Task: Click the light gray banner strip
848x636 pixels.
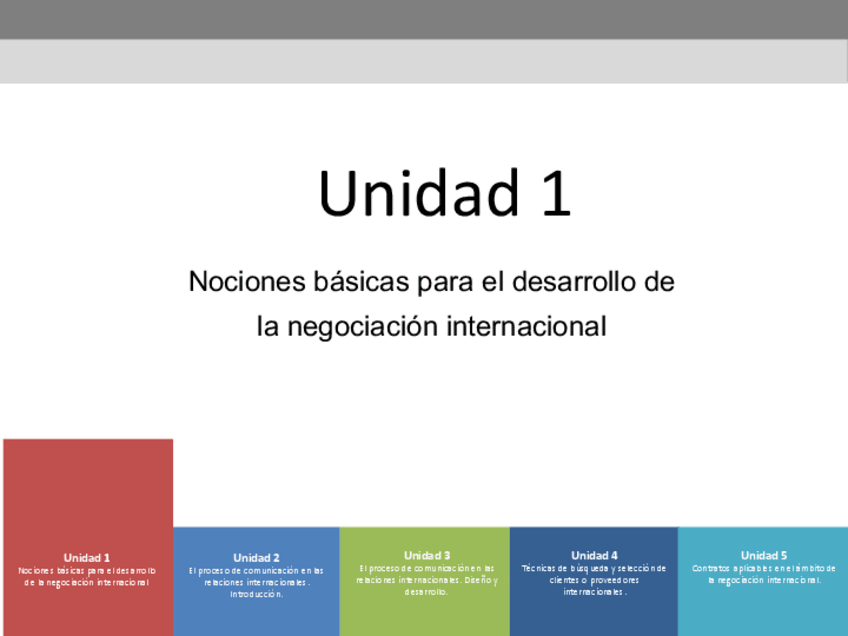Action: point(424,60)
